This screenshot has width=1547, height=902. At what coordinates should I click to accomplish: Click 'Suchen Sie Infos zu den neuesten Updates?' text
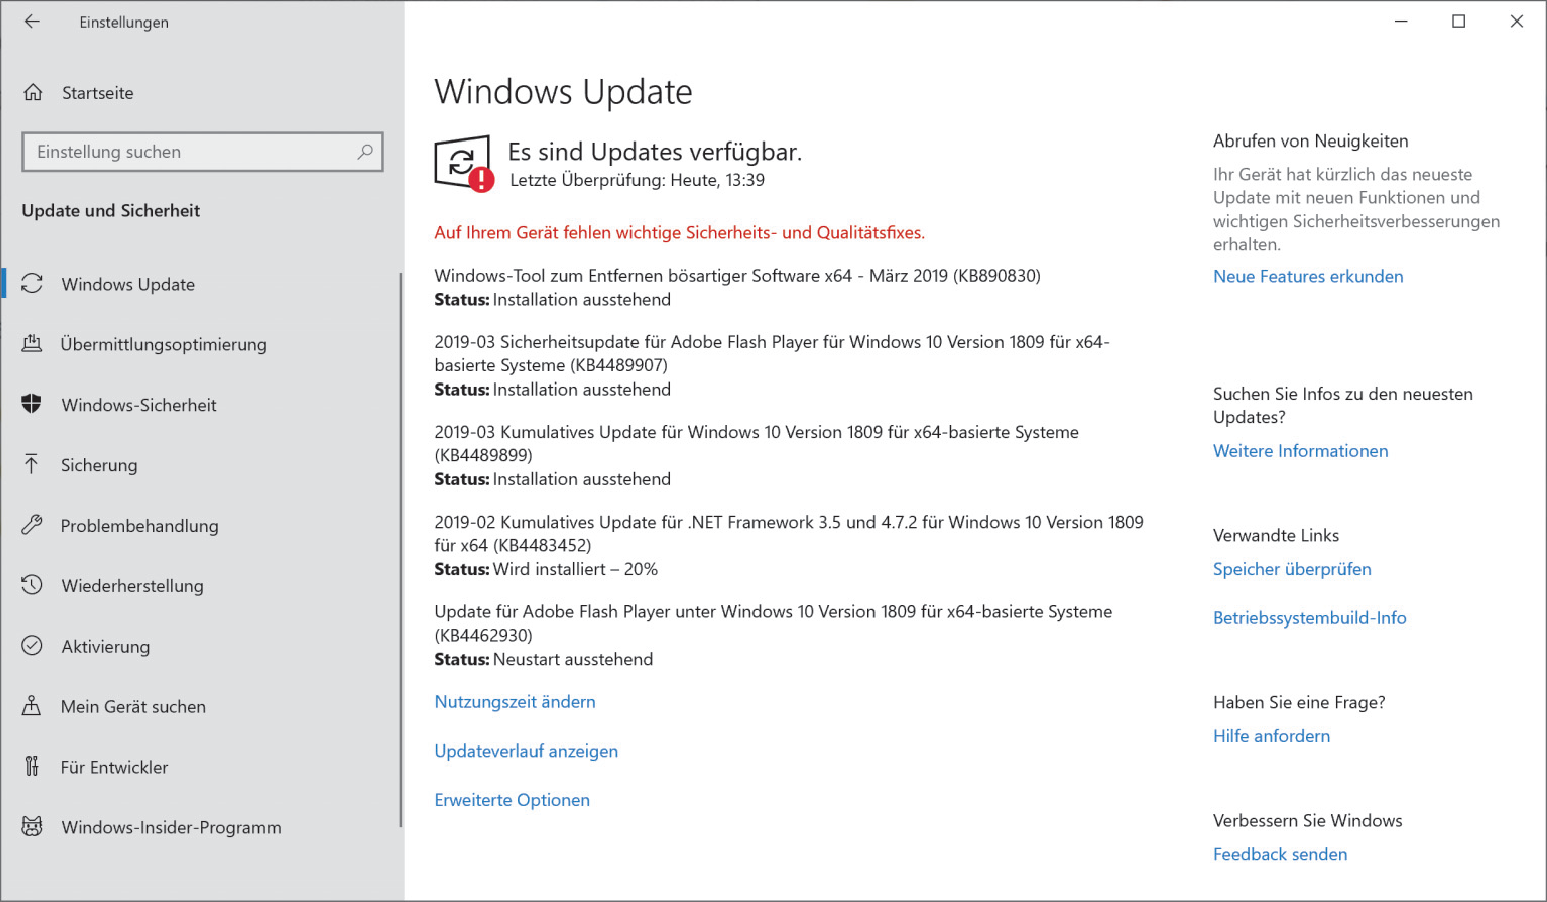click(1343, 406)
